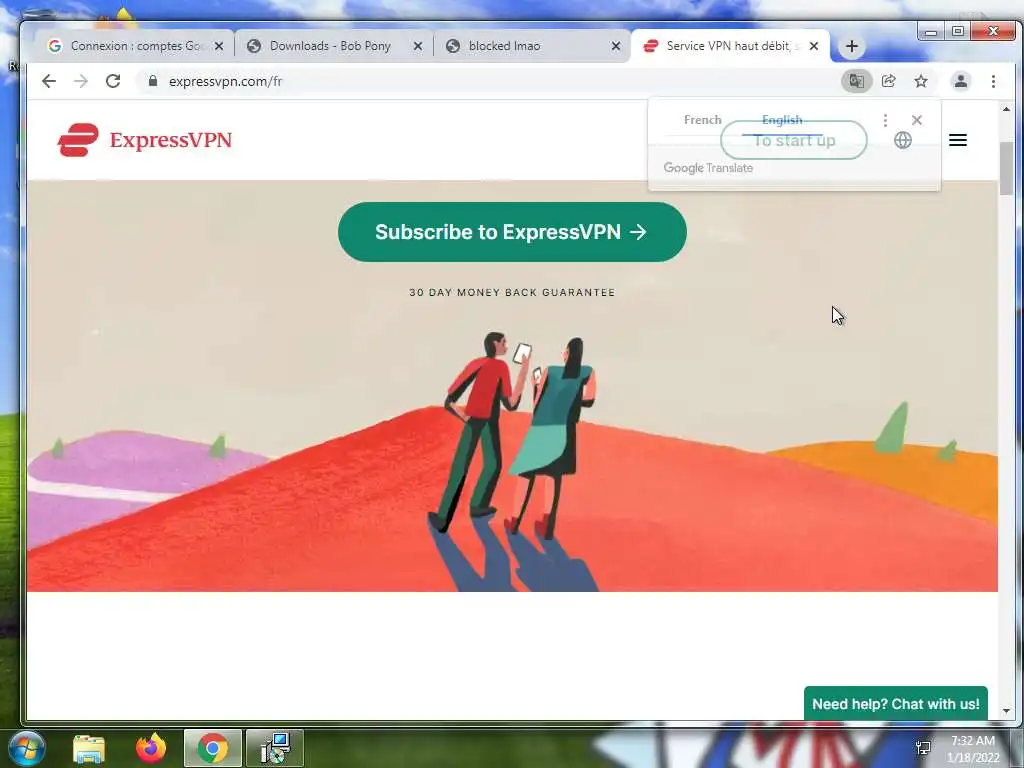This screenshot has height=768, width=1024.
Task: Switch to Connexion comptes Google tab
Action: (x=135, y=46)
